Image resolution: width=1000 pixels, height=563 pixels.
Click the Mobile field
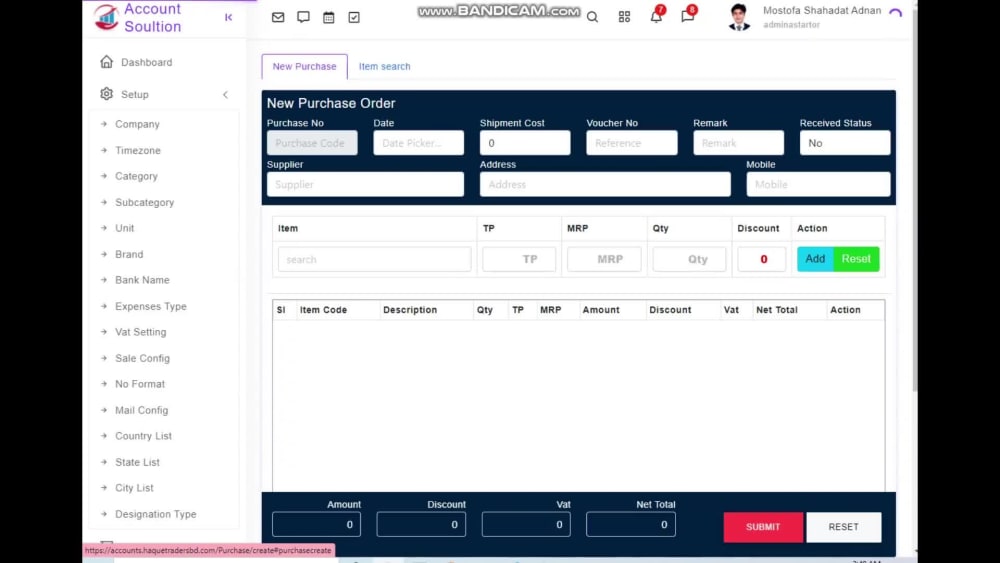(x=818, y=184)
